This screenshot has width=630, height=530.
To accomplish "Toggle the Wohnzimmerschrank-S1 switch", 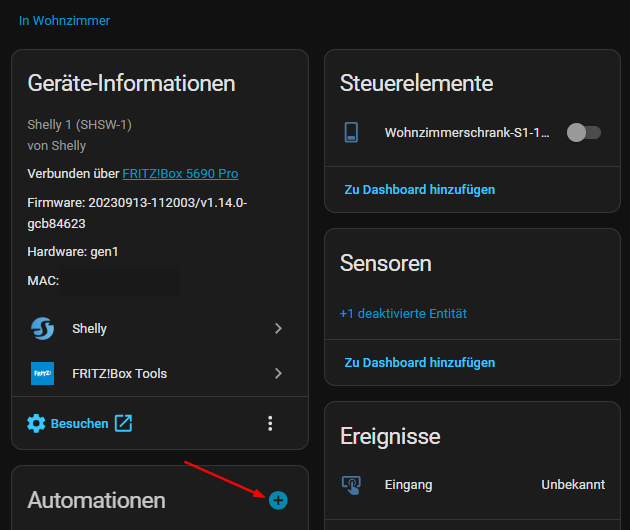I will tap(583, 132).
